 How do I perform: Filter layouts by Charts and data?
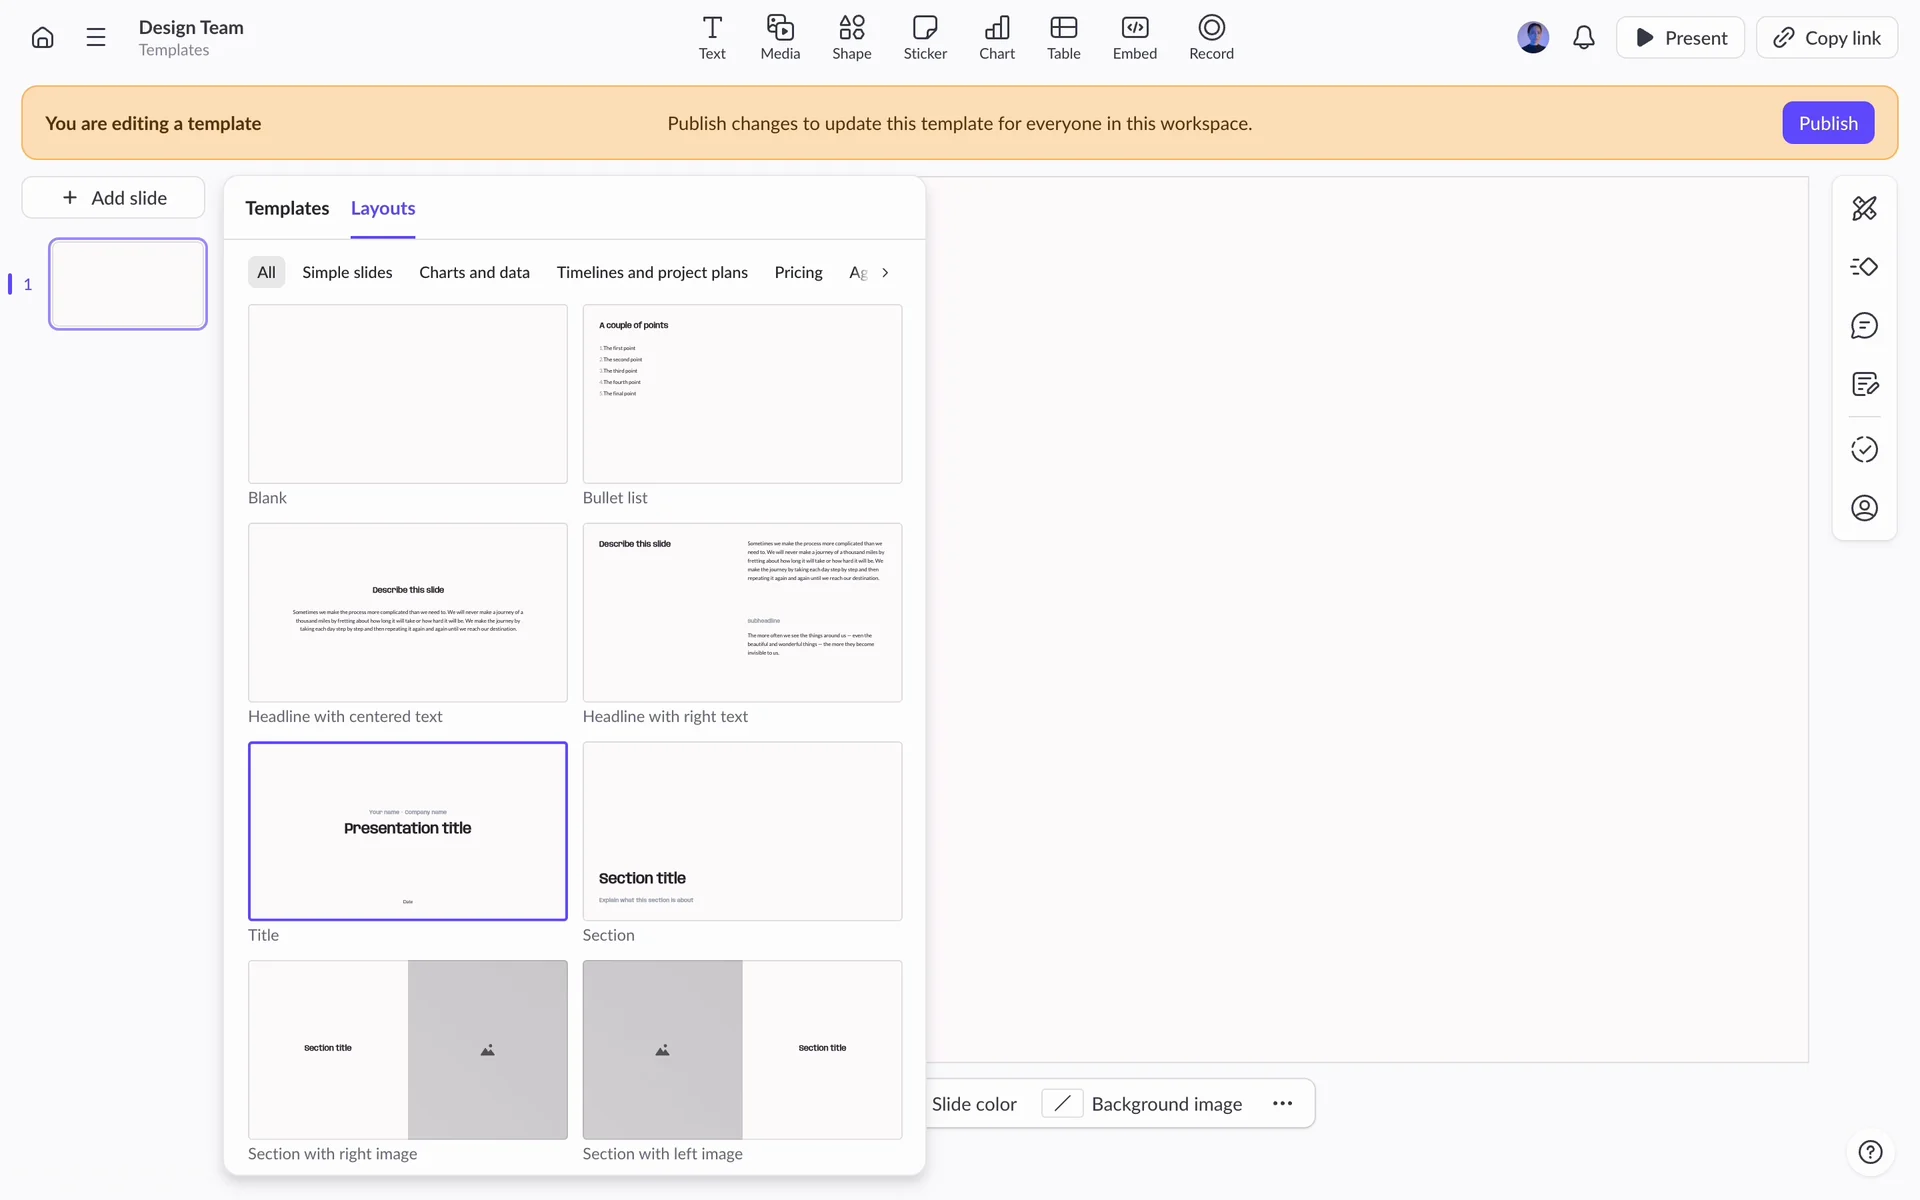[474, 272]
